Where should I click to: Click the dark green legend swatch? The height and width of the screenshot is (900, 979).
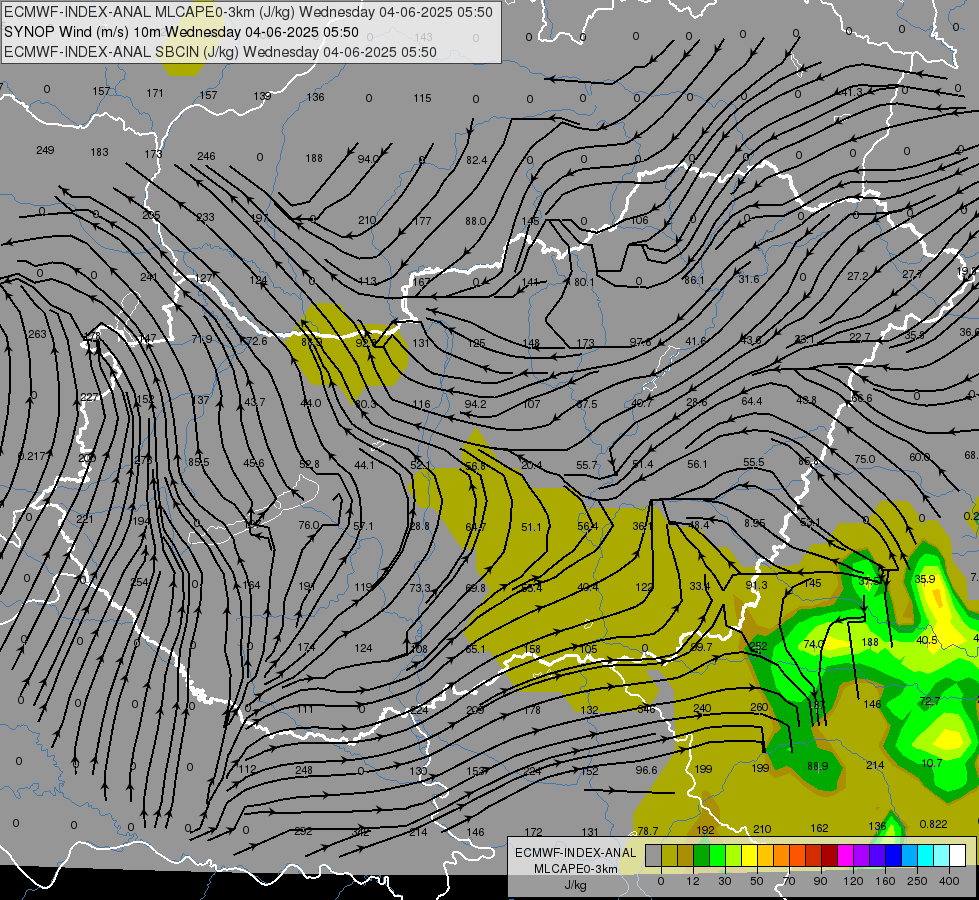[702, 856]
